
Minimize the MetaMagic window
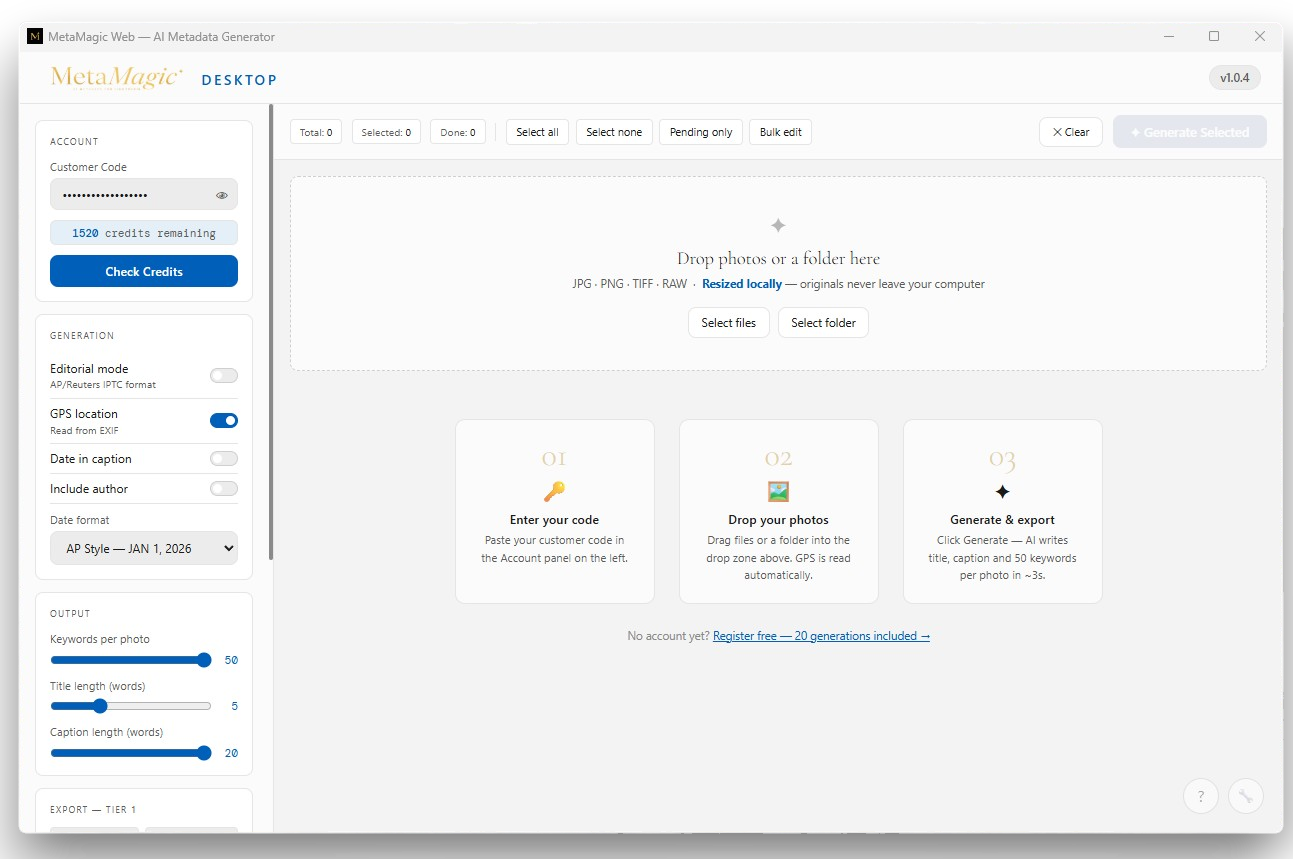1169,36
